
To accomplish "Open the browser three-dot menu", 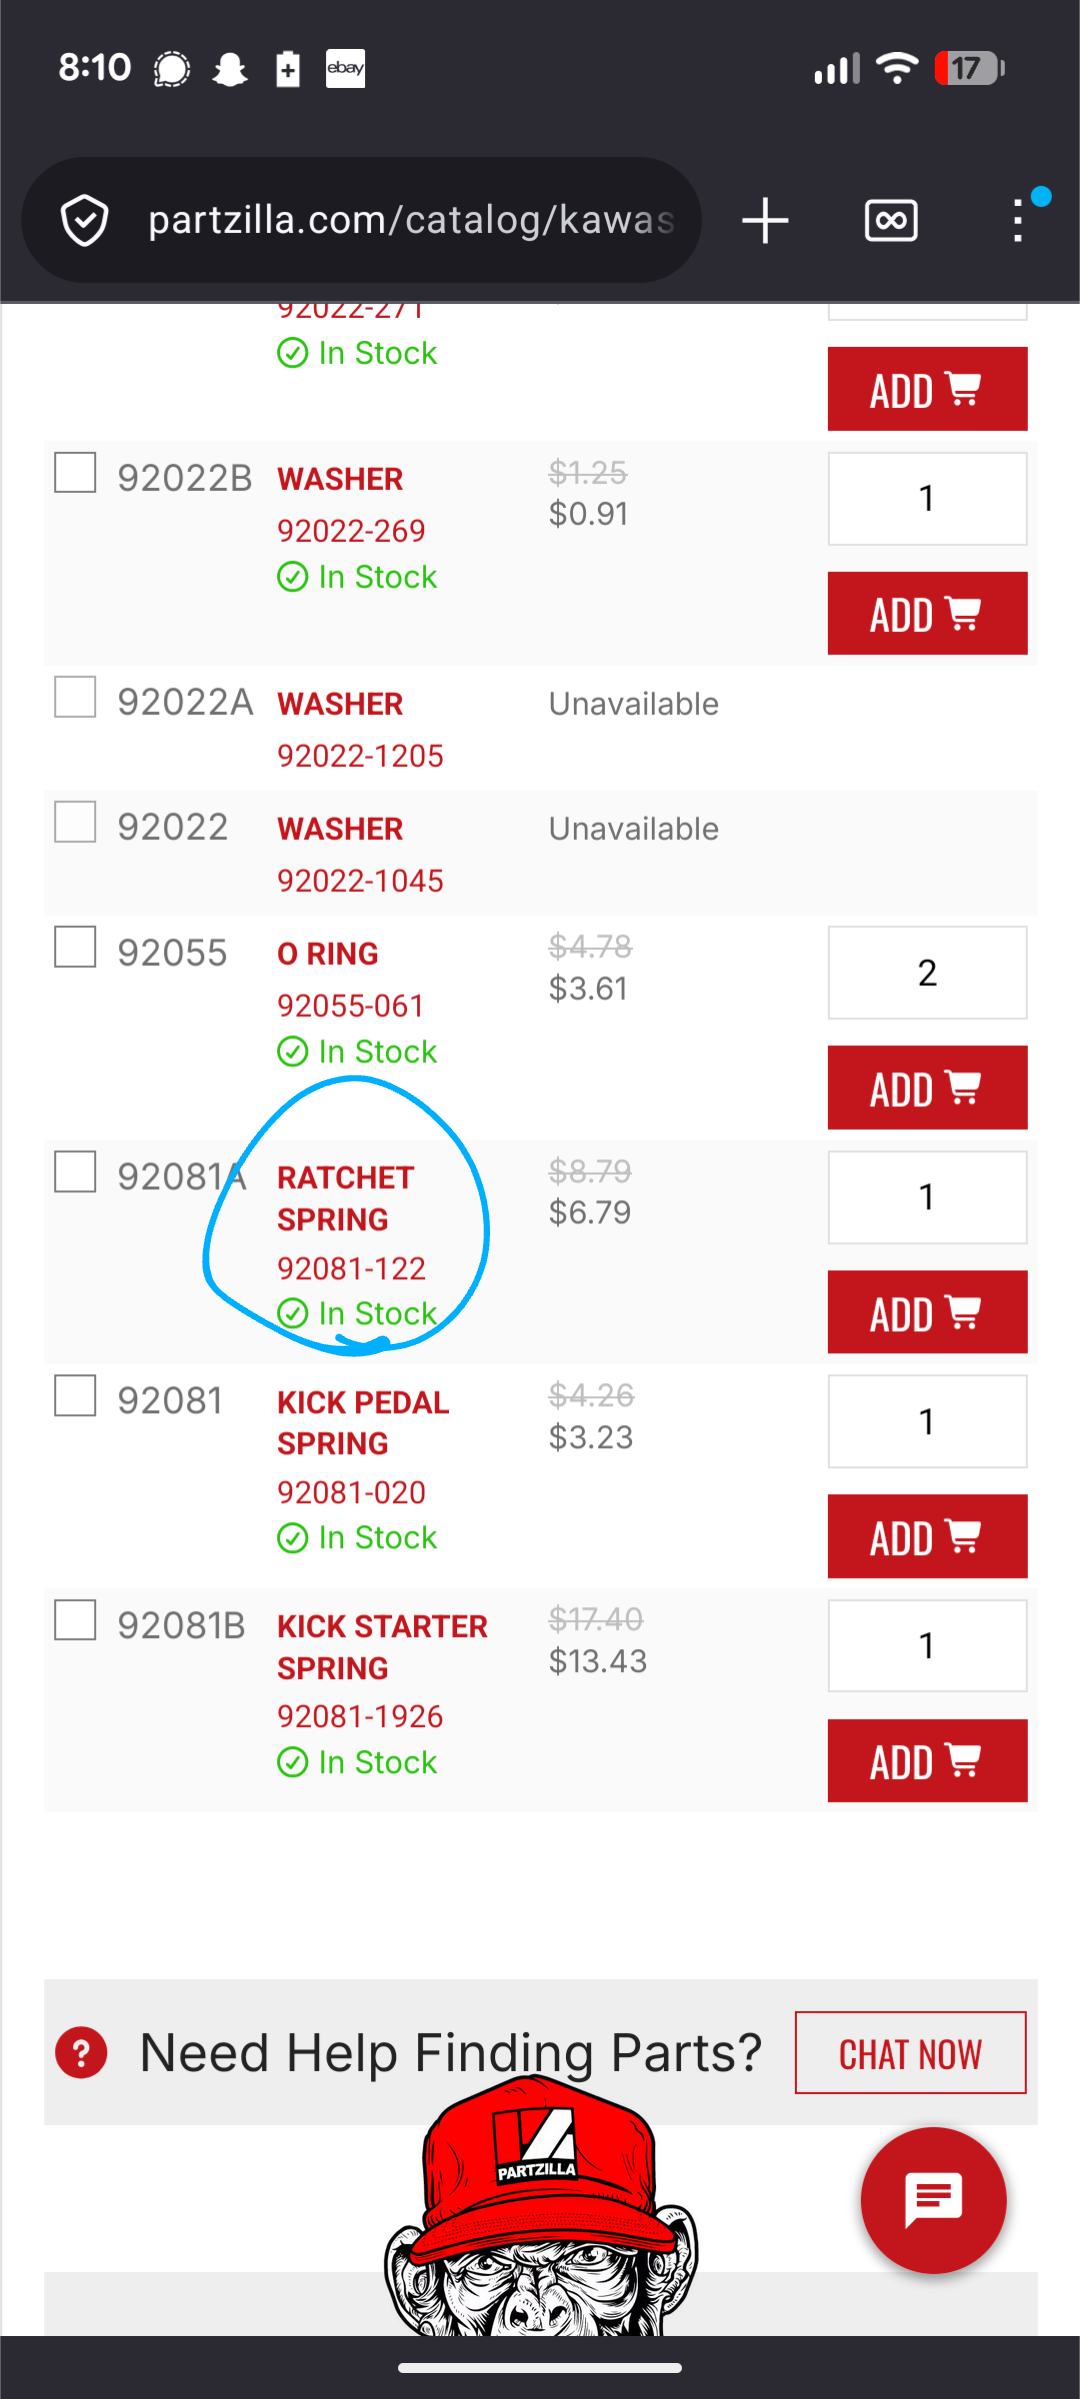I will pyautogui.click(x=1018, y=220).
